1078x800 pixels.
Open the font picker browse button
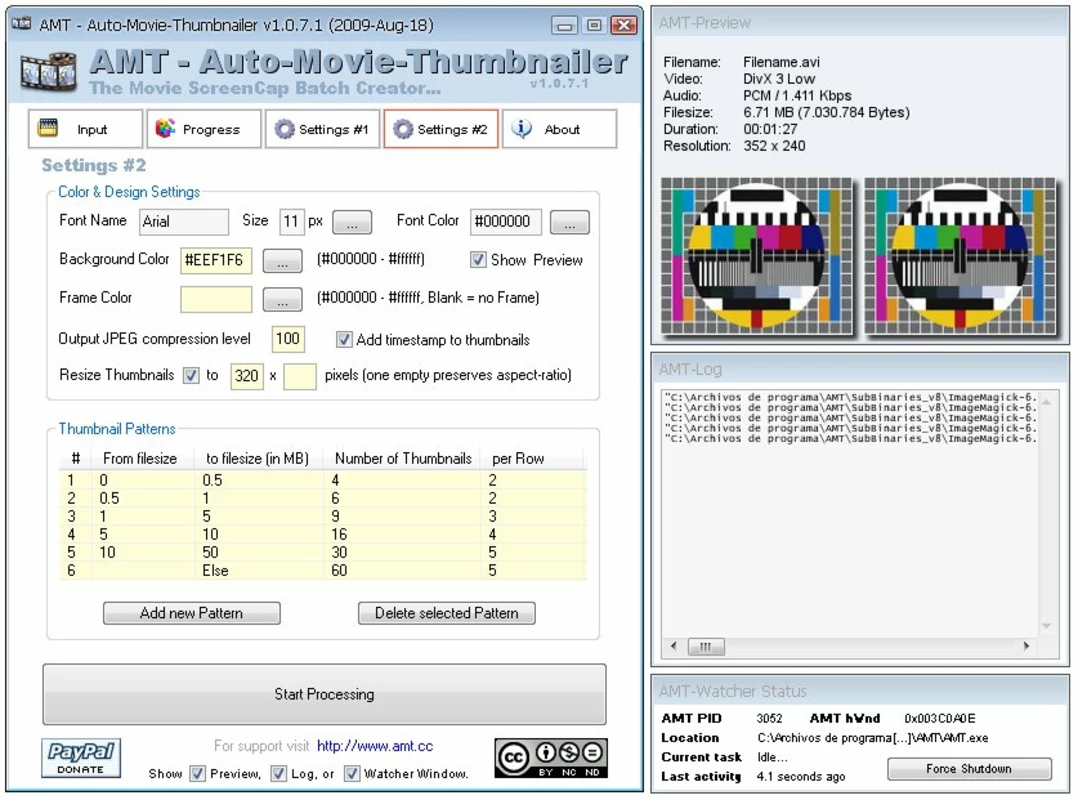tap(352, 222)
